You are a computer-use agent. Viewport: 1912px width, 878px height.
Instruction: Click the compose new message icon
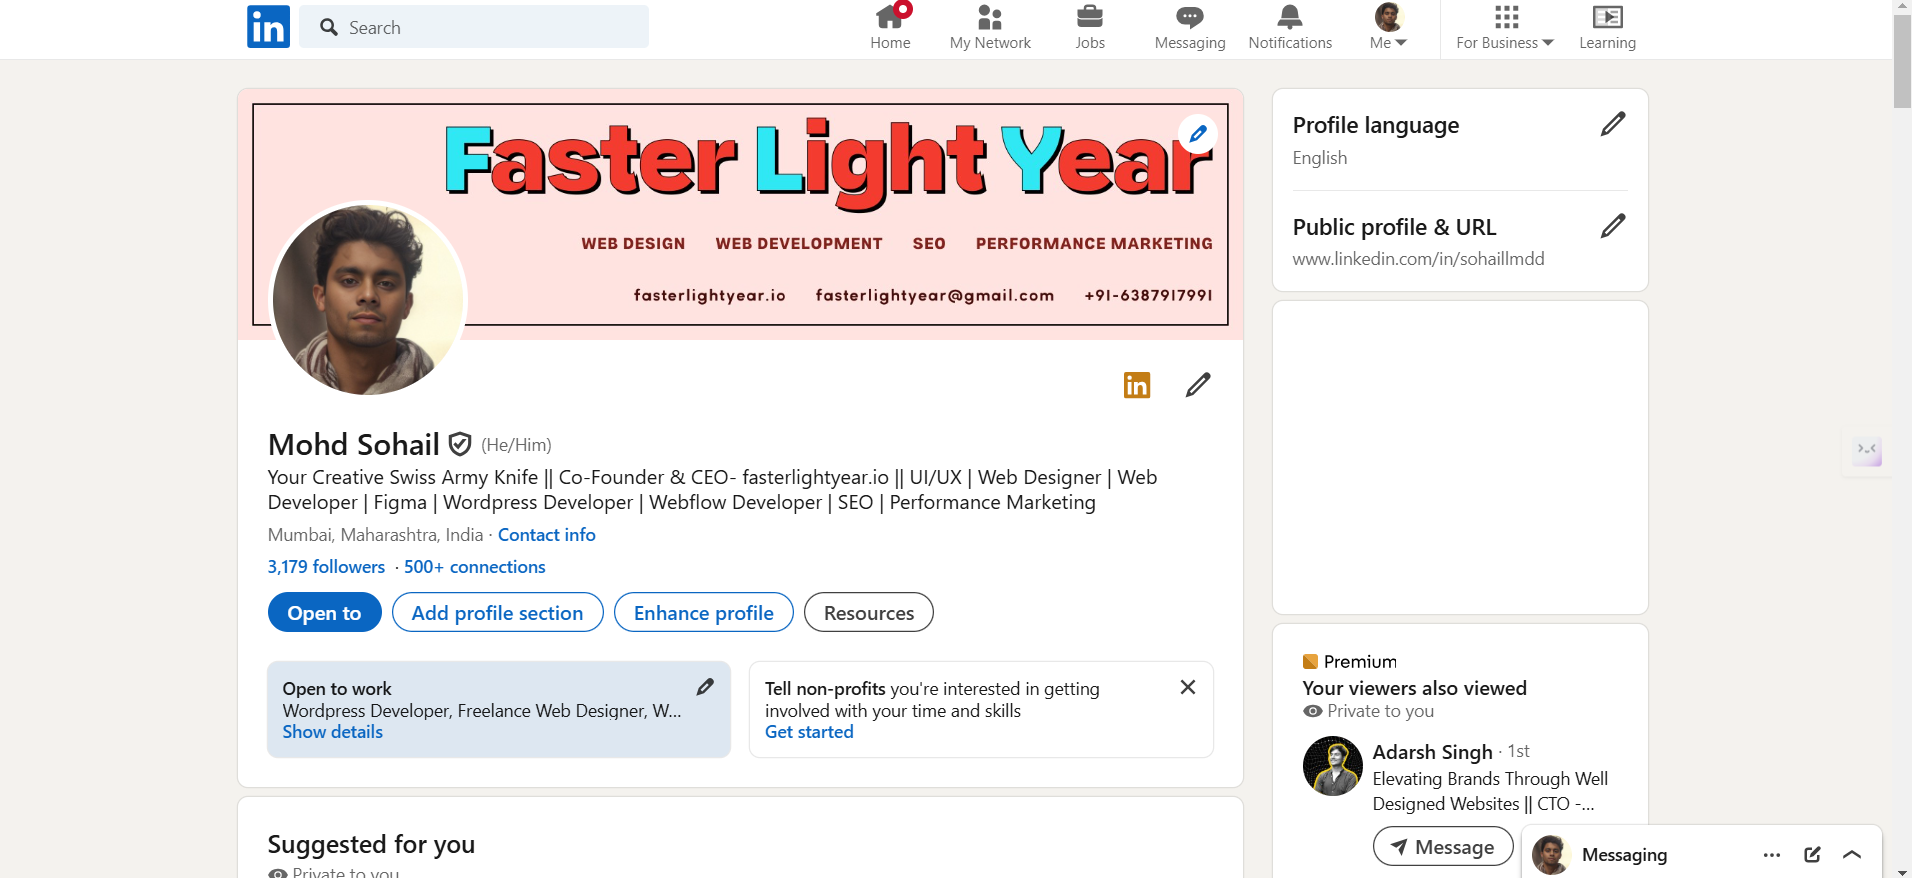tap(1812, 855)
